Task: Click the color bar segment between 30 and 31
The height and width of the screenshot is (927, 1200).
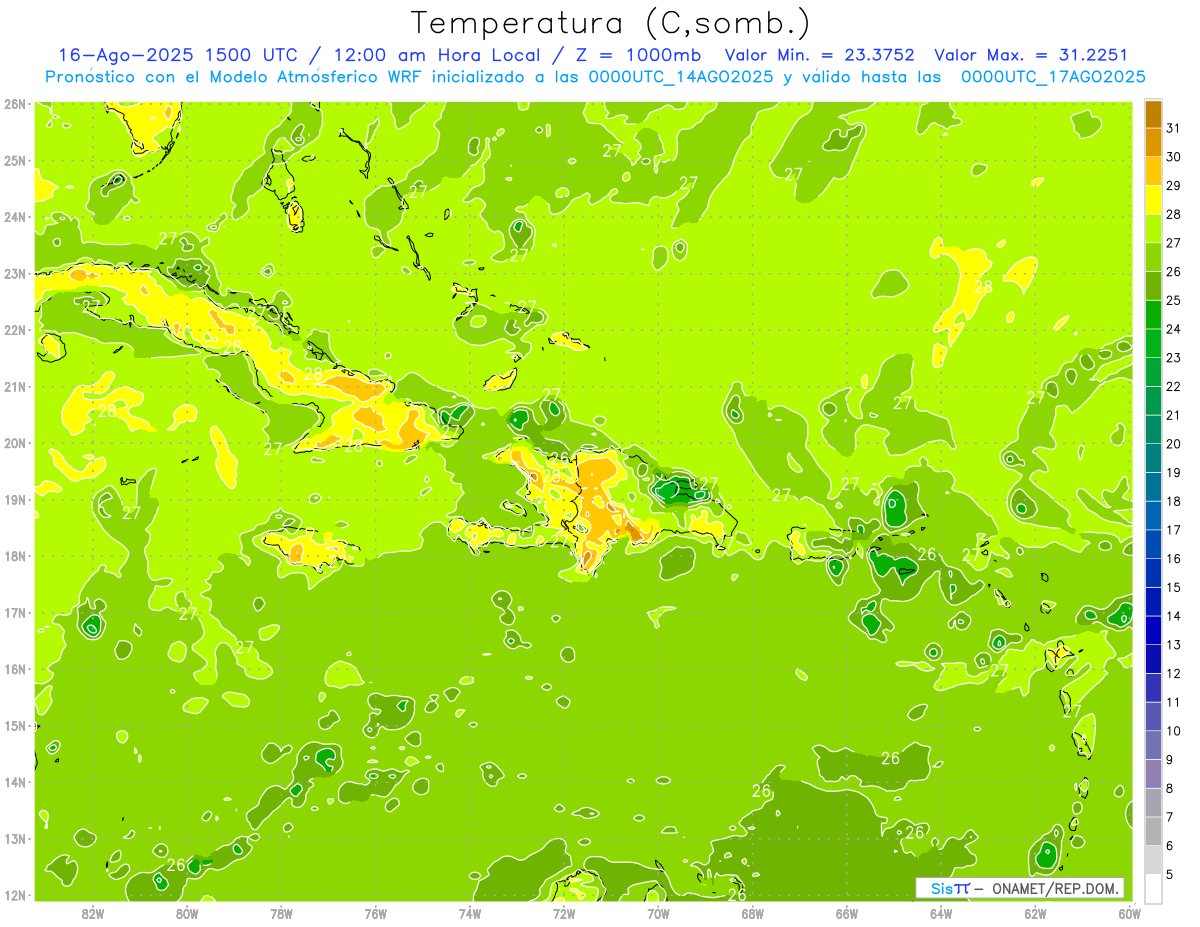Action: (x=1153, y=143)
